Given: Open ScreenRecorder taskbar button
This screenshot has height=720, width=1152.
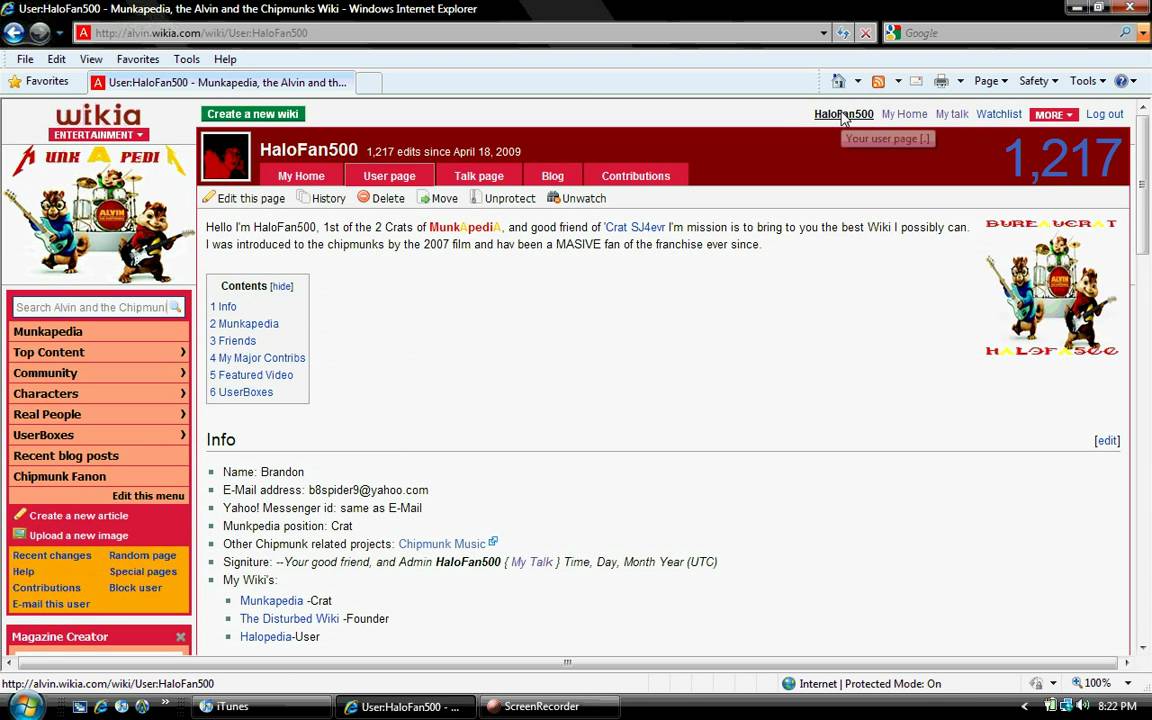Looking at the screenshot, I should coord(550,707).
